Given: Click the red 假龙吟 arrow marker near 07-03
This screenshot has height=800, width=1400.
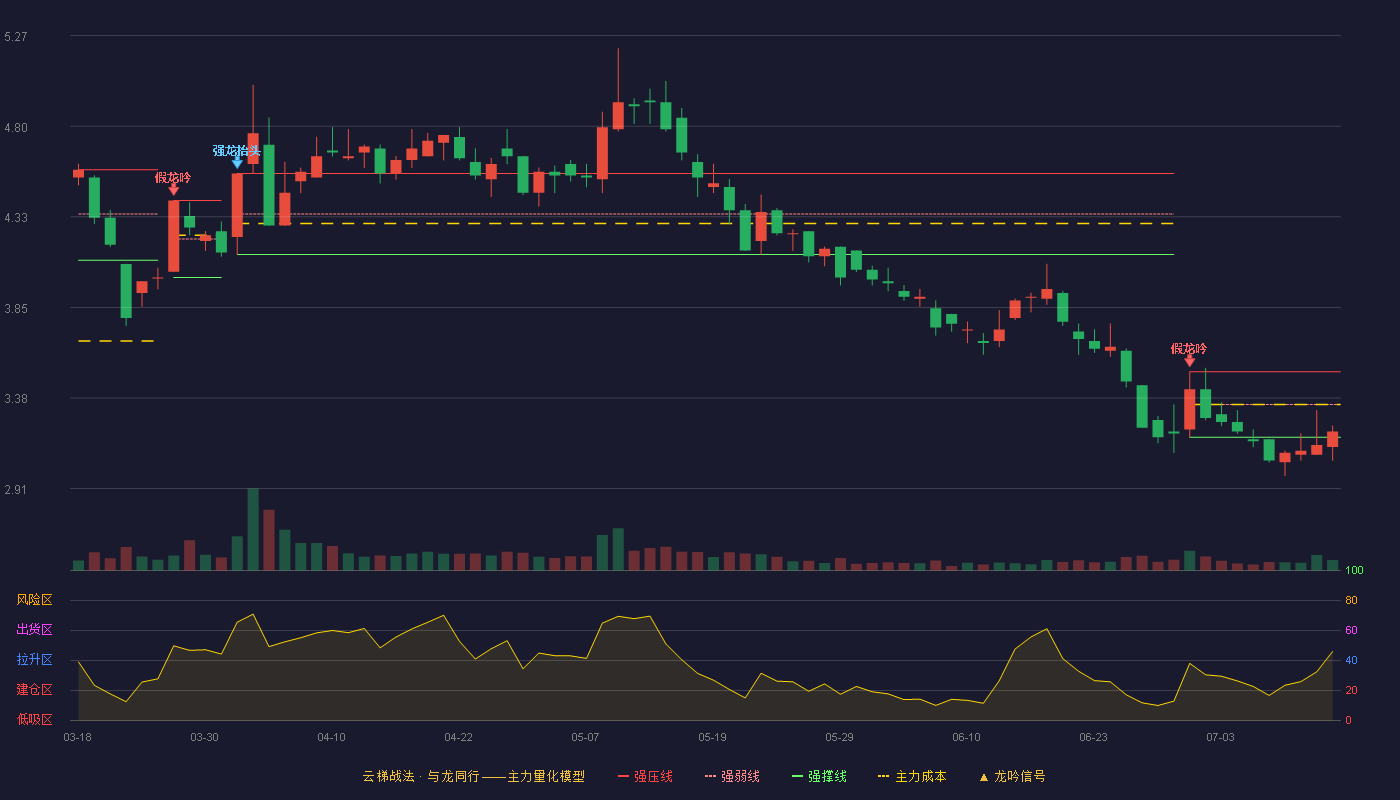Looking at the screenshot, I should click(1189, 360).
